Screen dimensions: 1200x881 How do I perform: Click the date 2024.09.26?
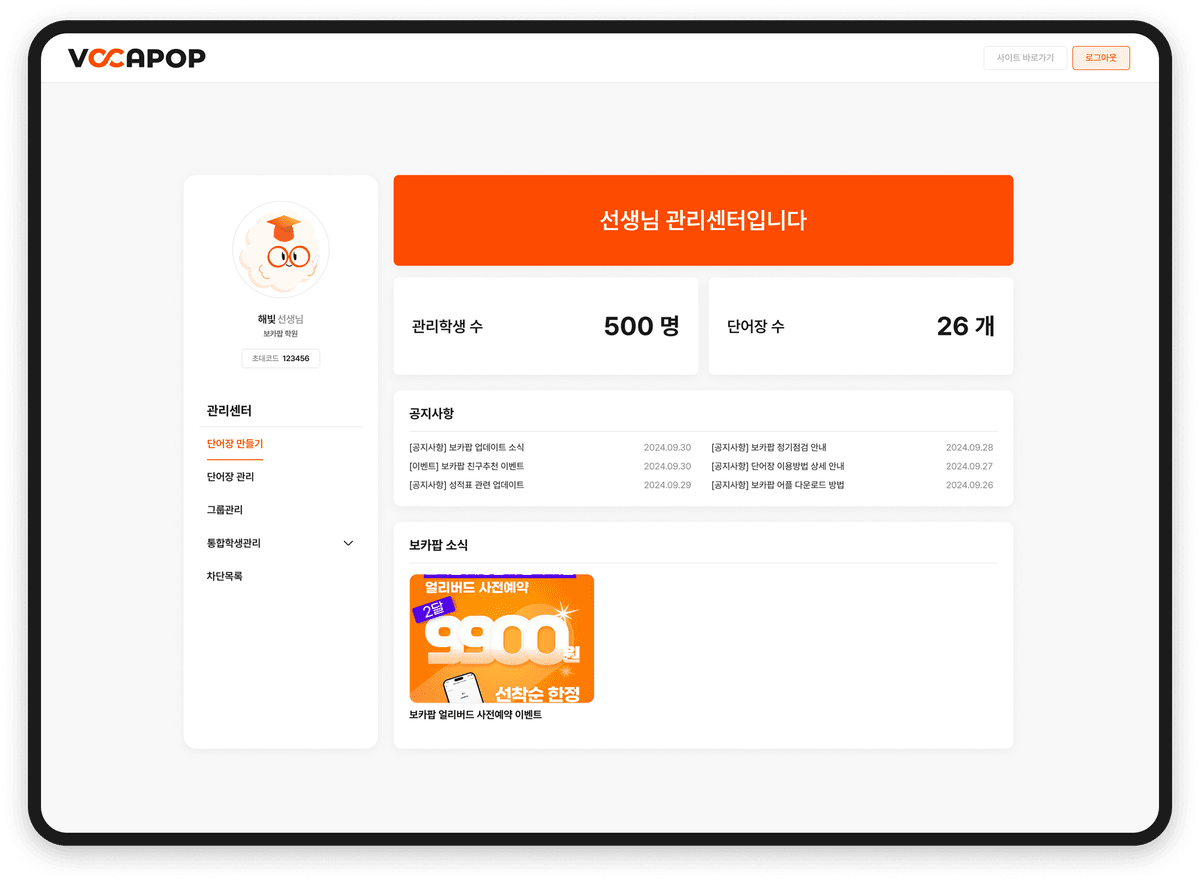point(969,485)
